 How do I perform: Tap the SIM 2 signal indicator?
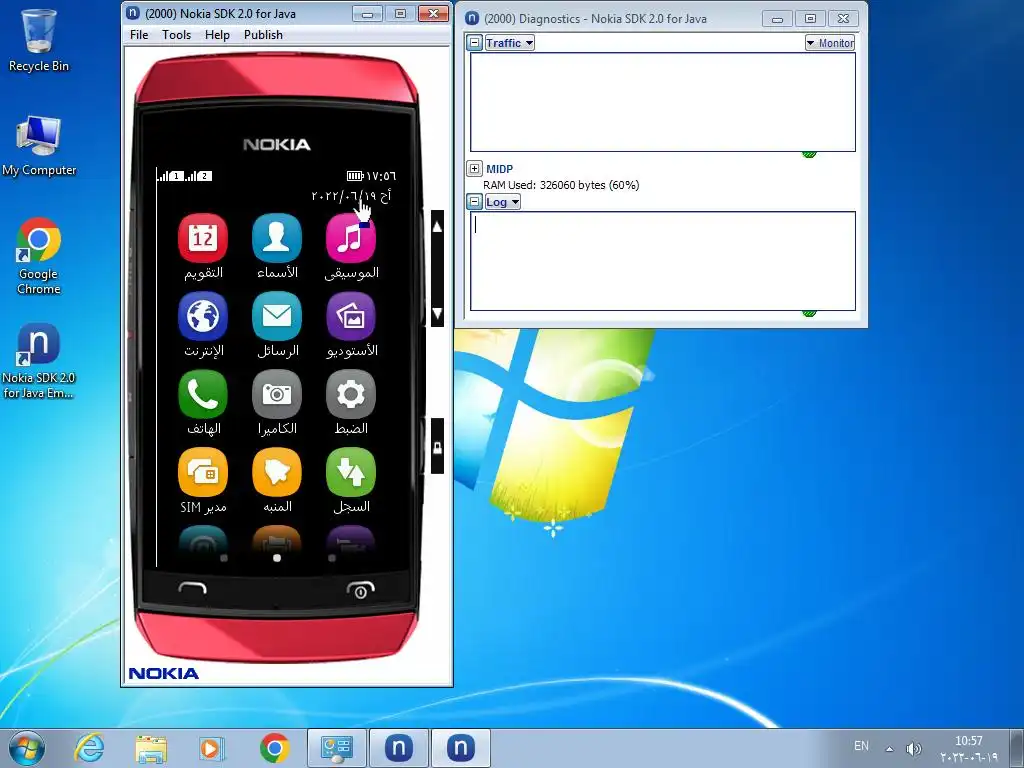[x=199, y=176]
